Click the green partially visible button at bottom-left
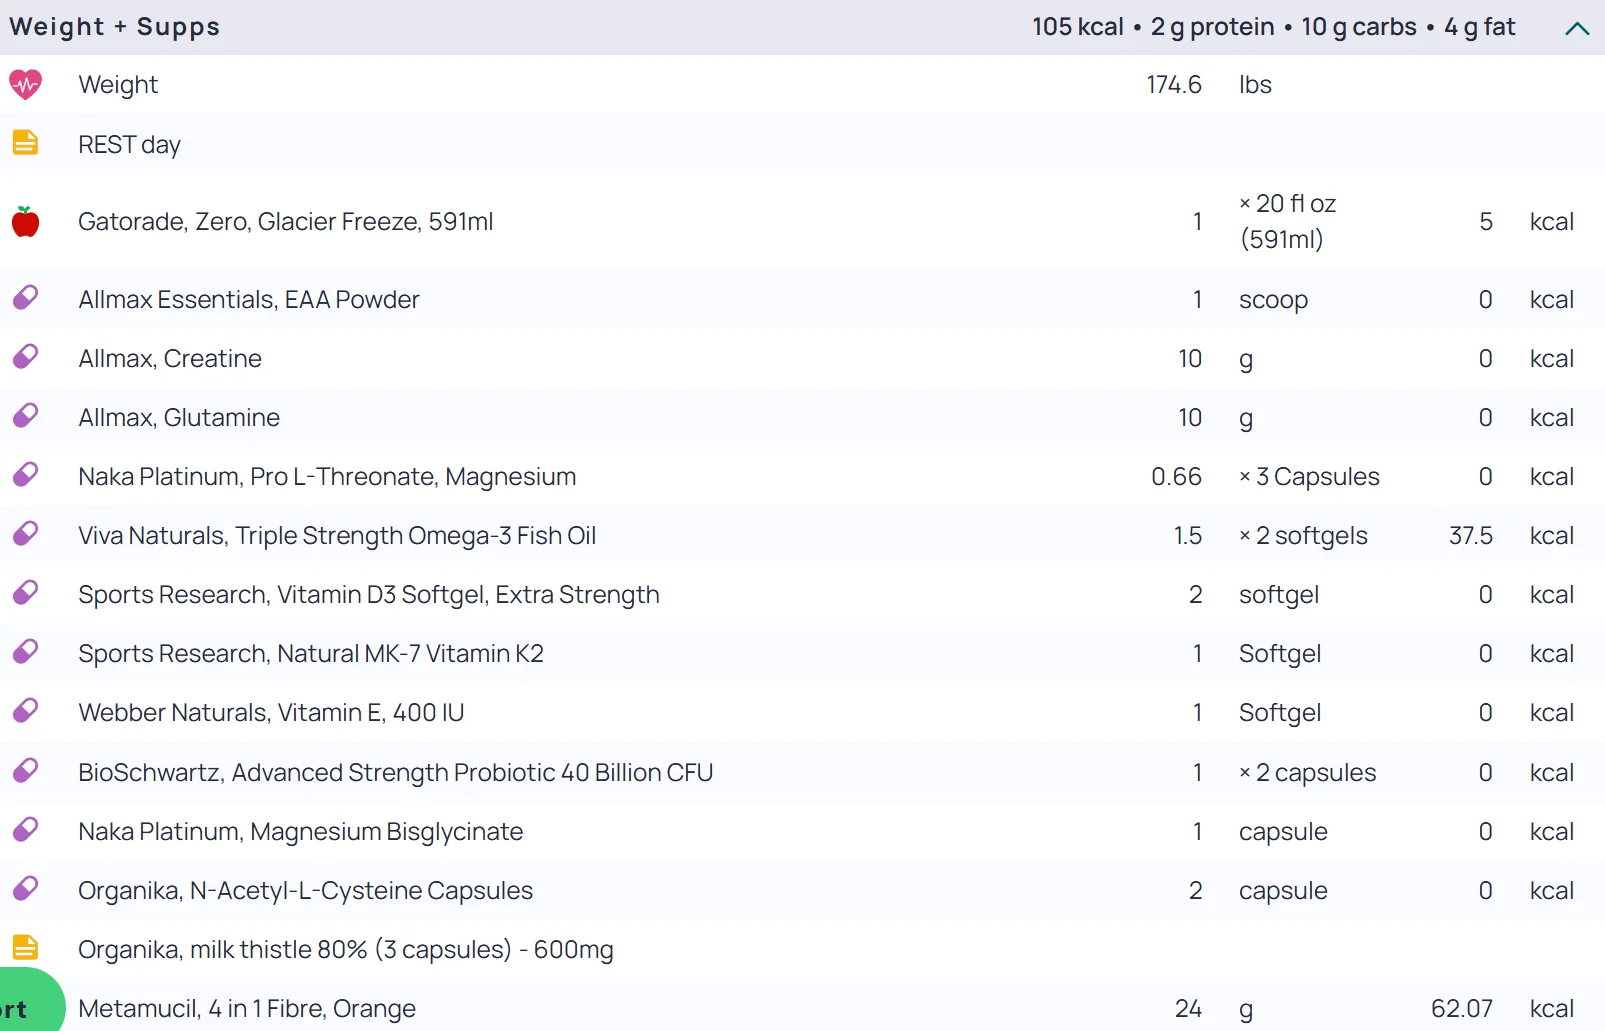Viewport: 1605px width, 1031px height. [30, 1000]
